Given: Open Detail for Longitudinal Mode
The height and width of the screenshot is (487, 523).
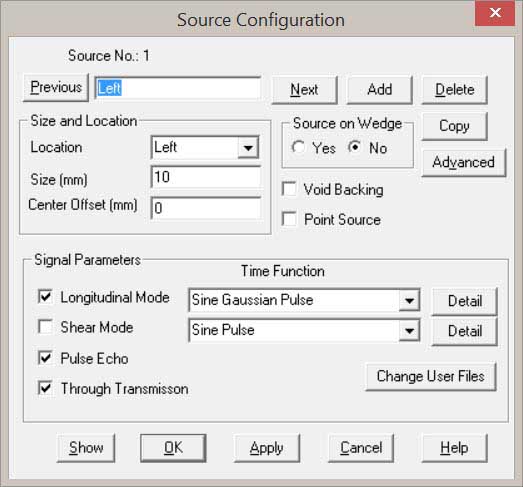Looking at the screenshot, I should point(465,301).
